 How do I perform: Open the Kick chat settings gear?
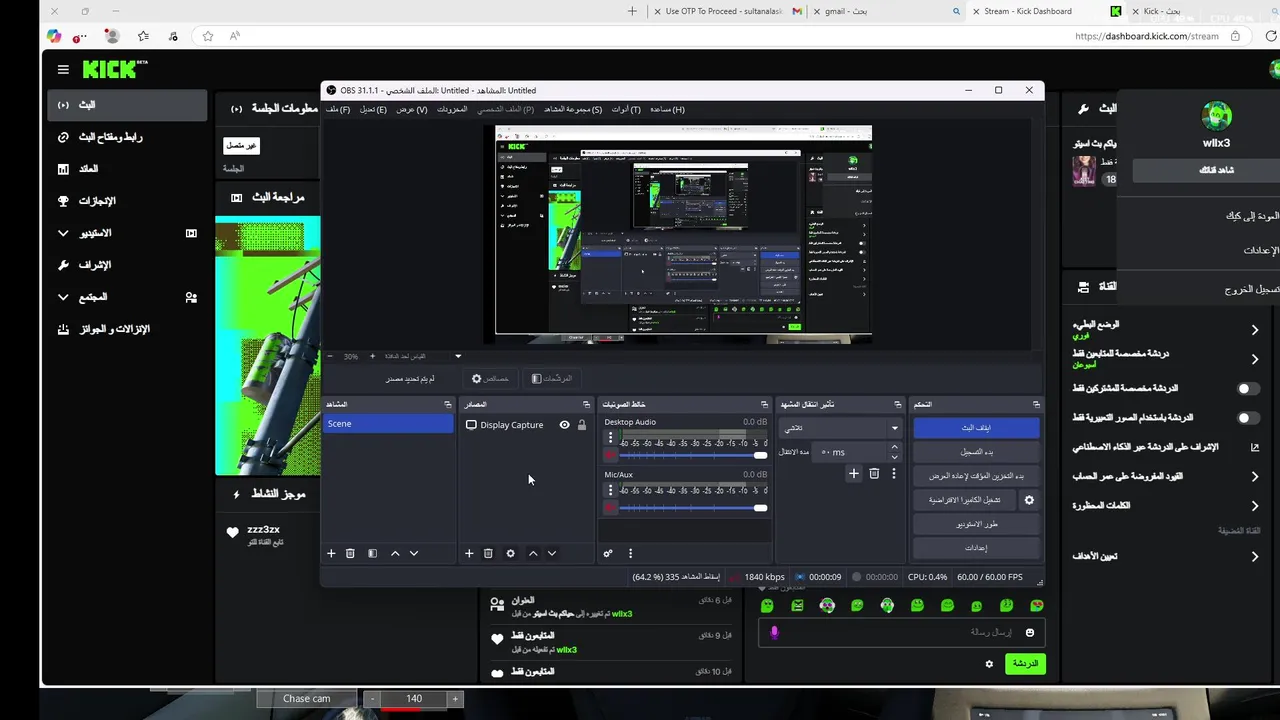[989, 664]
